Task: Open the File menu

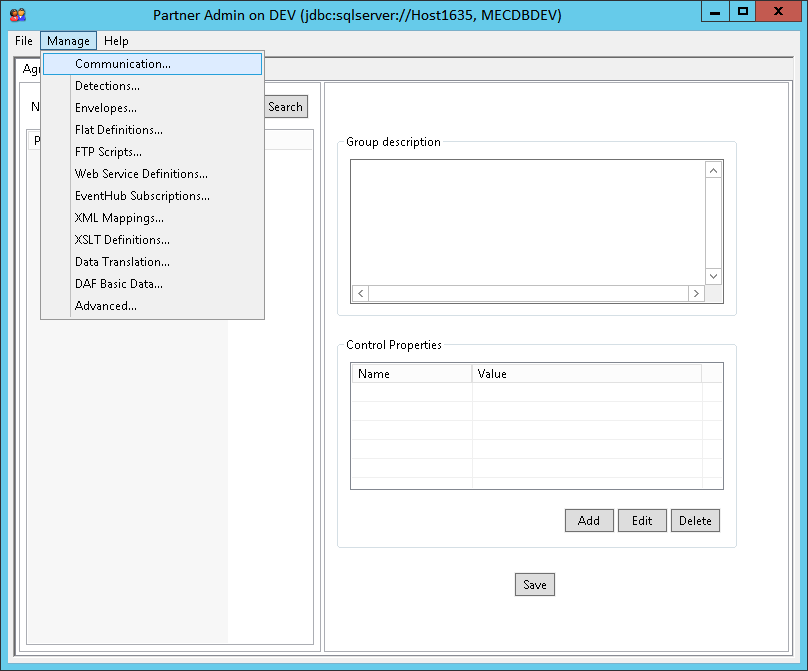Action: click(x=24, y=41)
